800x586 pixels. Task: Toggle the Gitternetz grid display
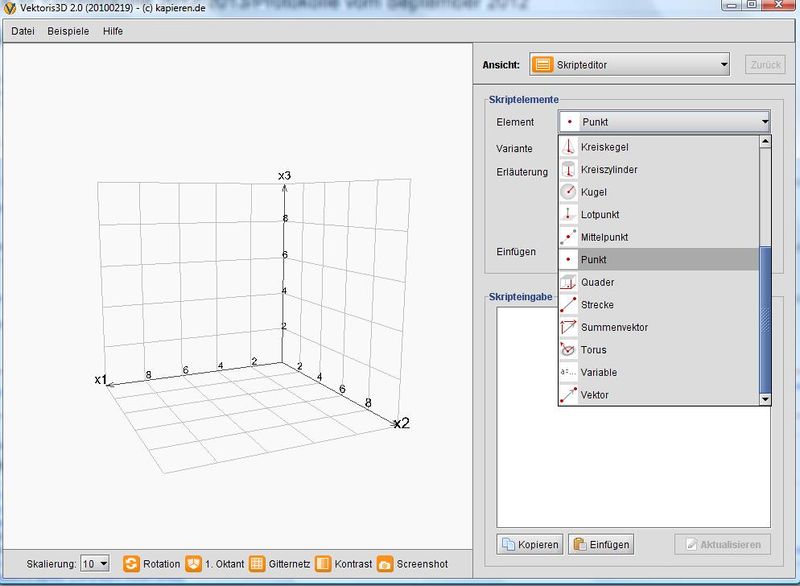point(256,564)
